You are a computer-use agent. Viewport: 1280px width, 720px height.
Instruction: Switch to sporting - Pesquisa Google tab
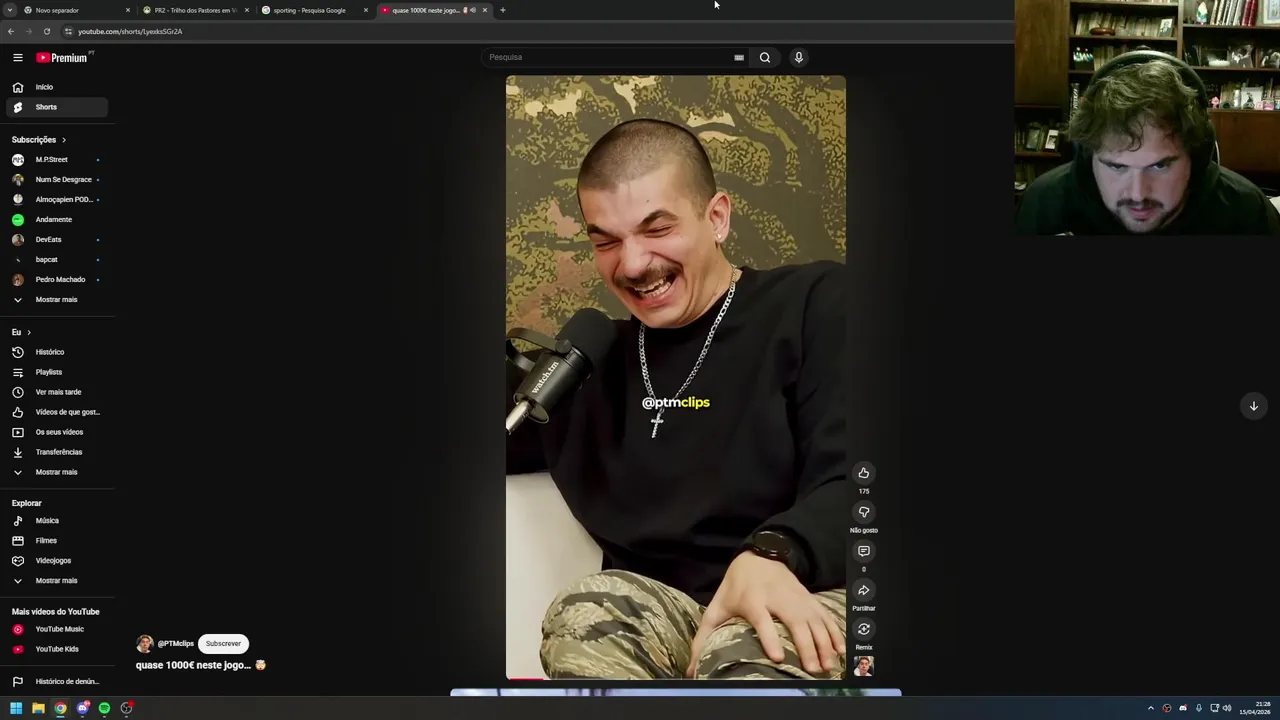point(315,10)
